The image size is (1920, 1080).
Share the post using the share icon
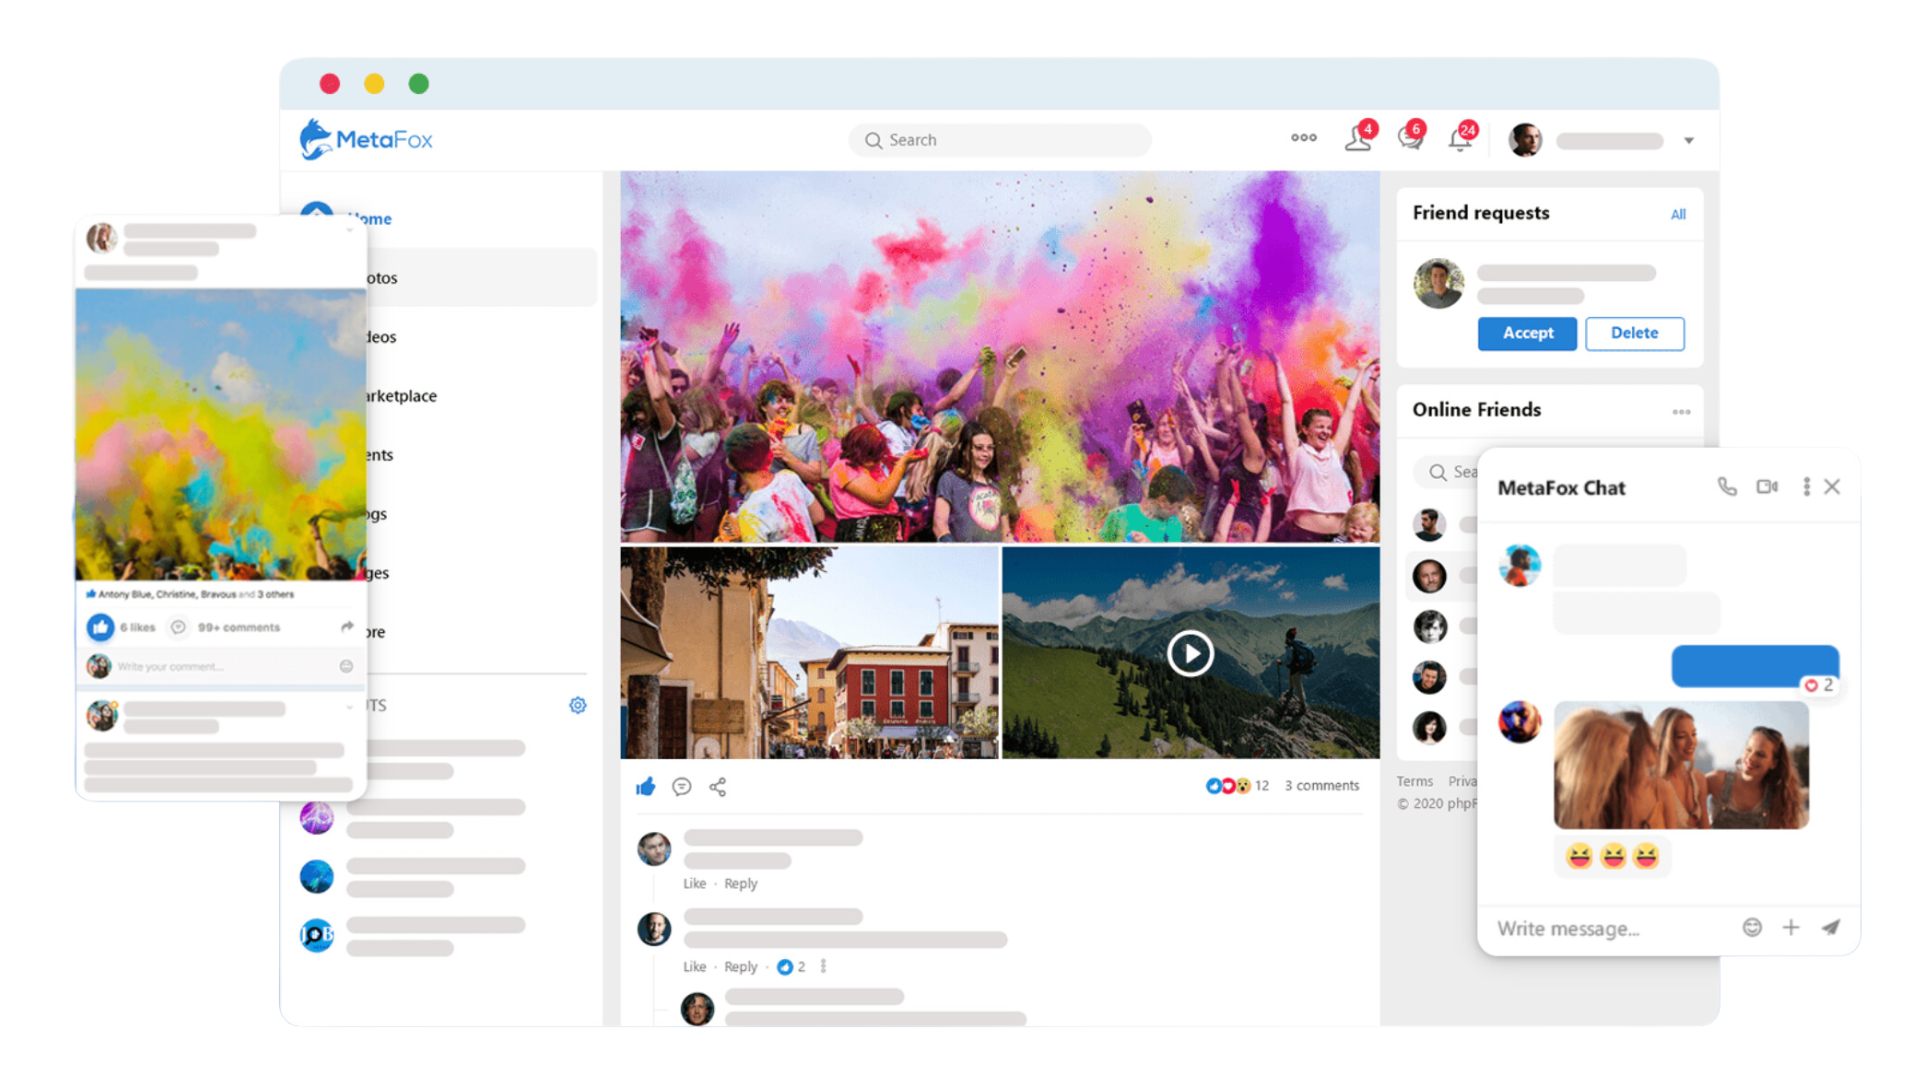717,787
